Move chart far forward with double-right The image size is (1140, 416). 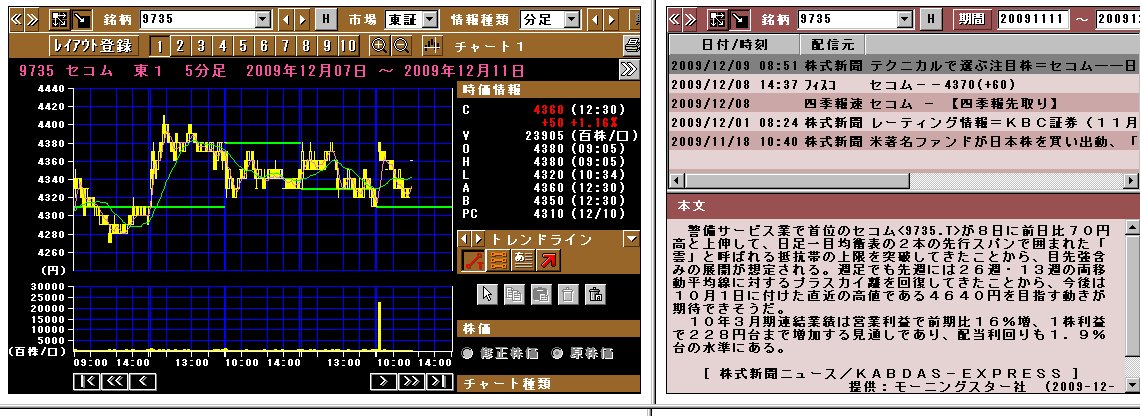pos(411,381)
